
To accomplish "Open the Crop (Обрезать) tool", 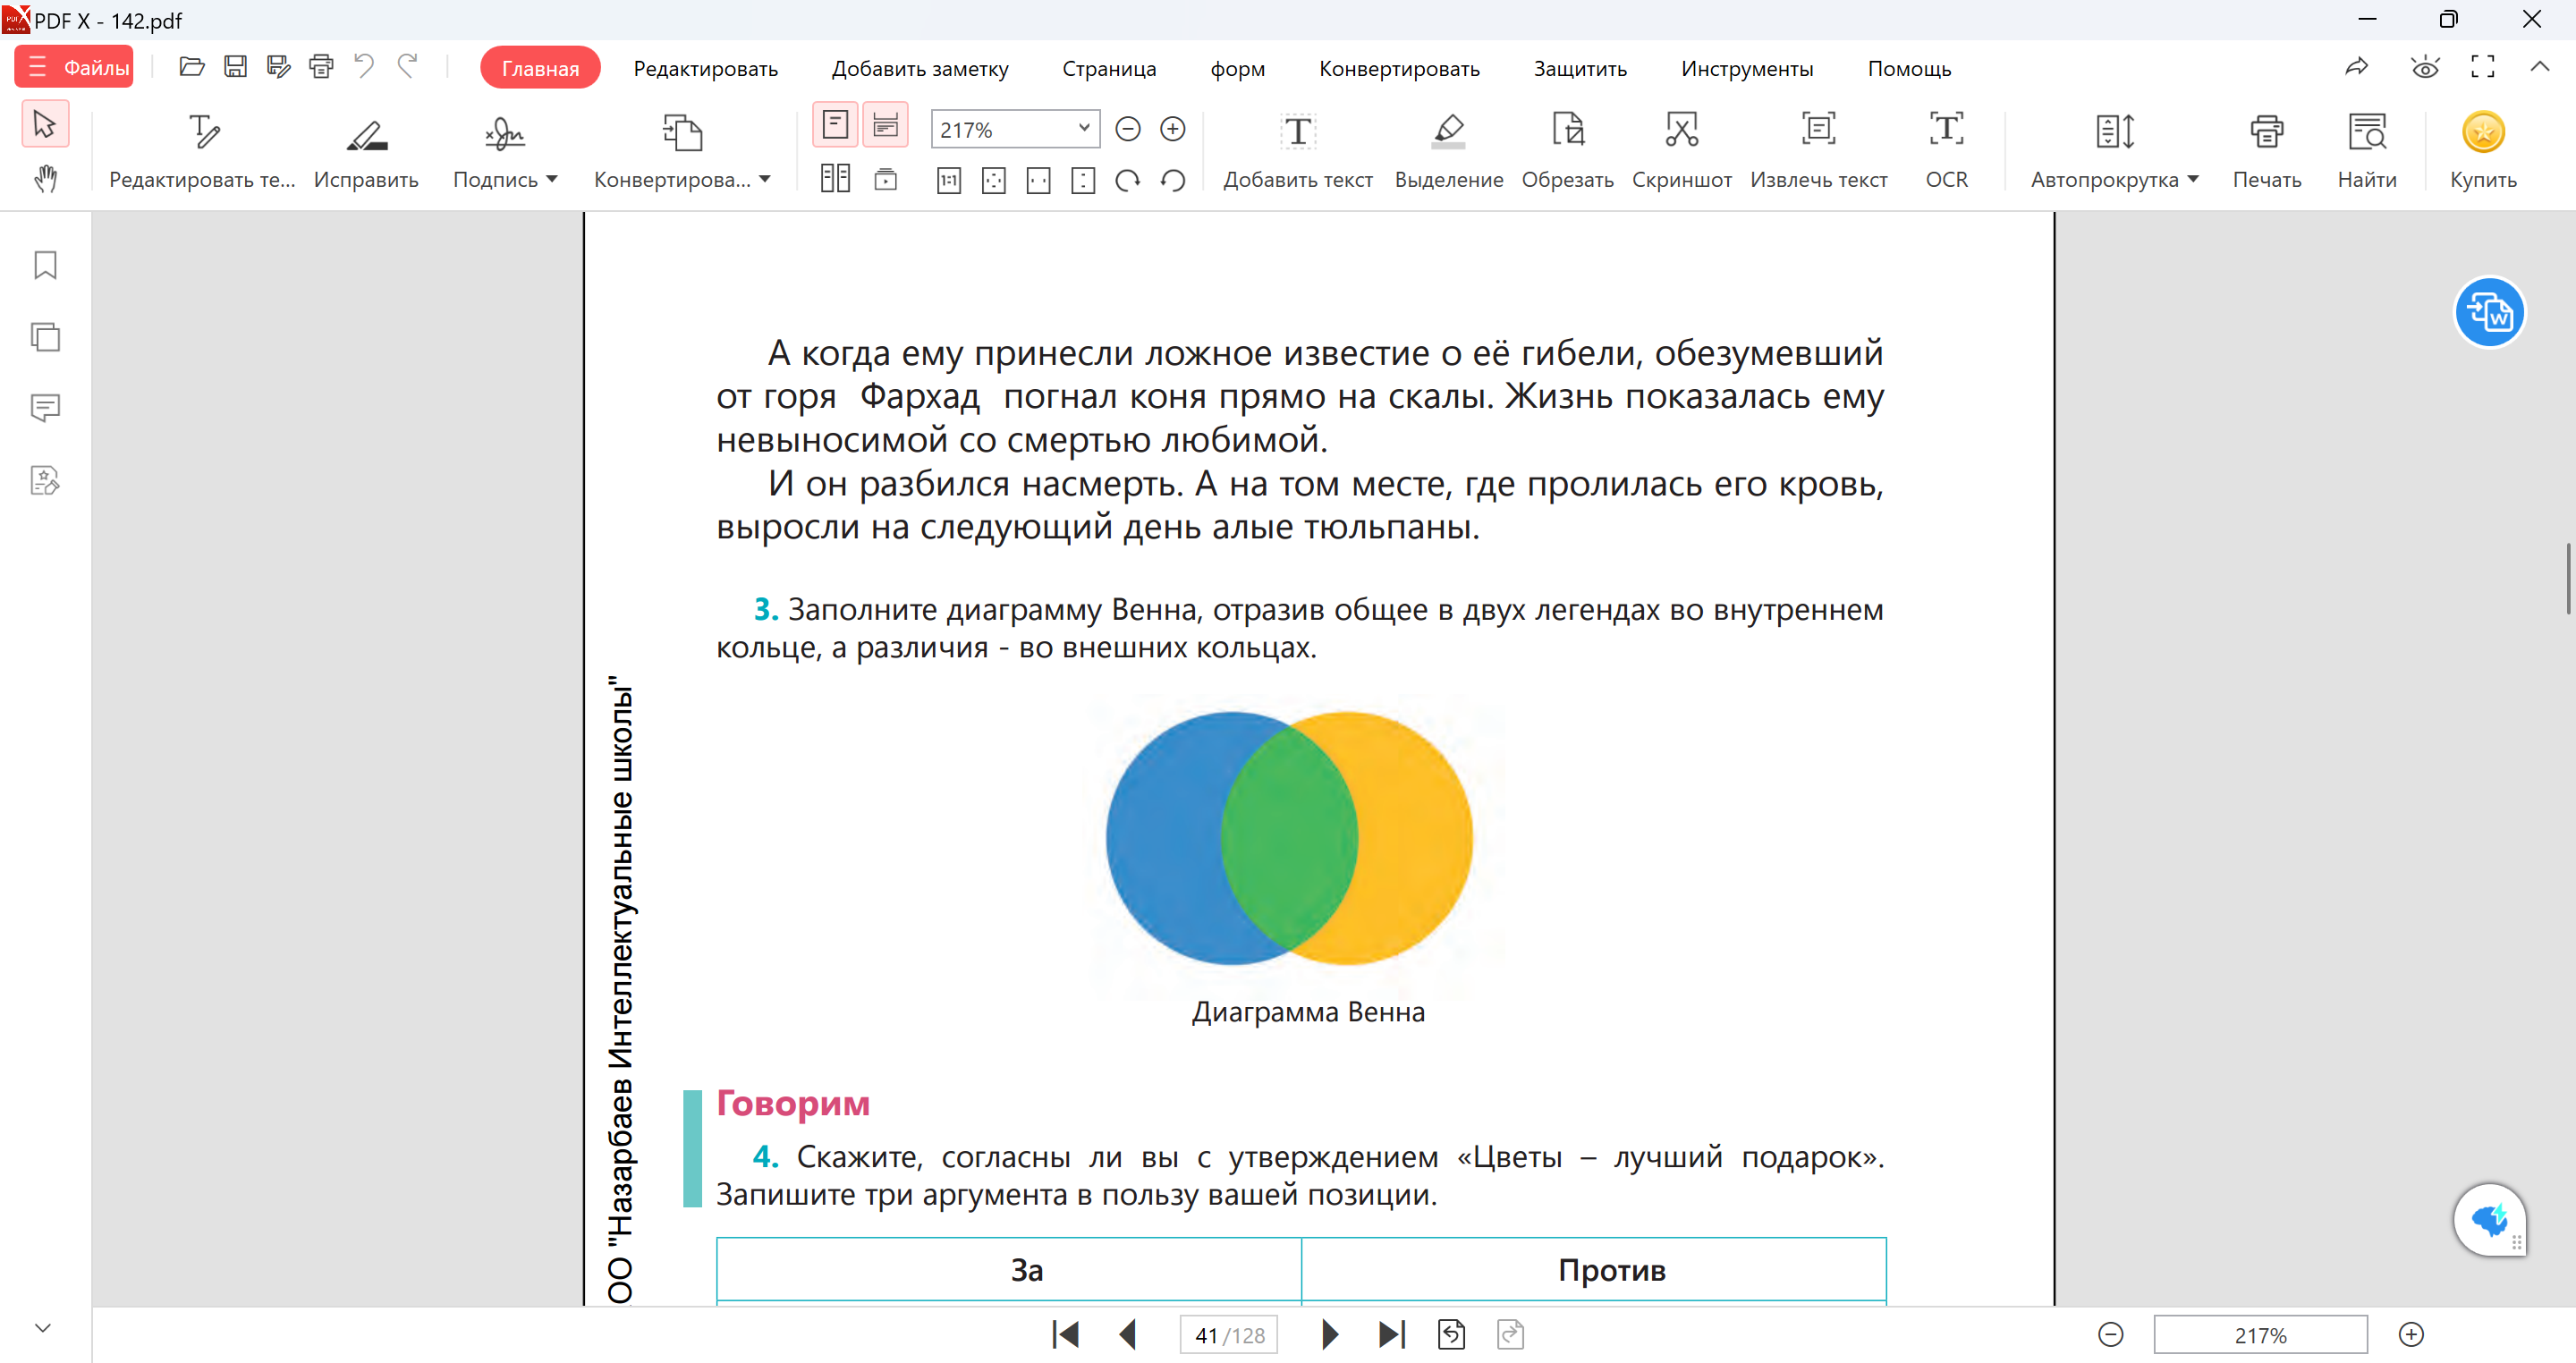I will 1567,148.
